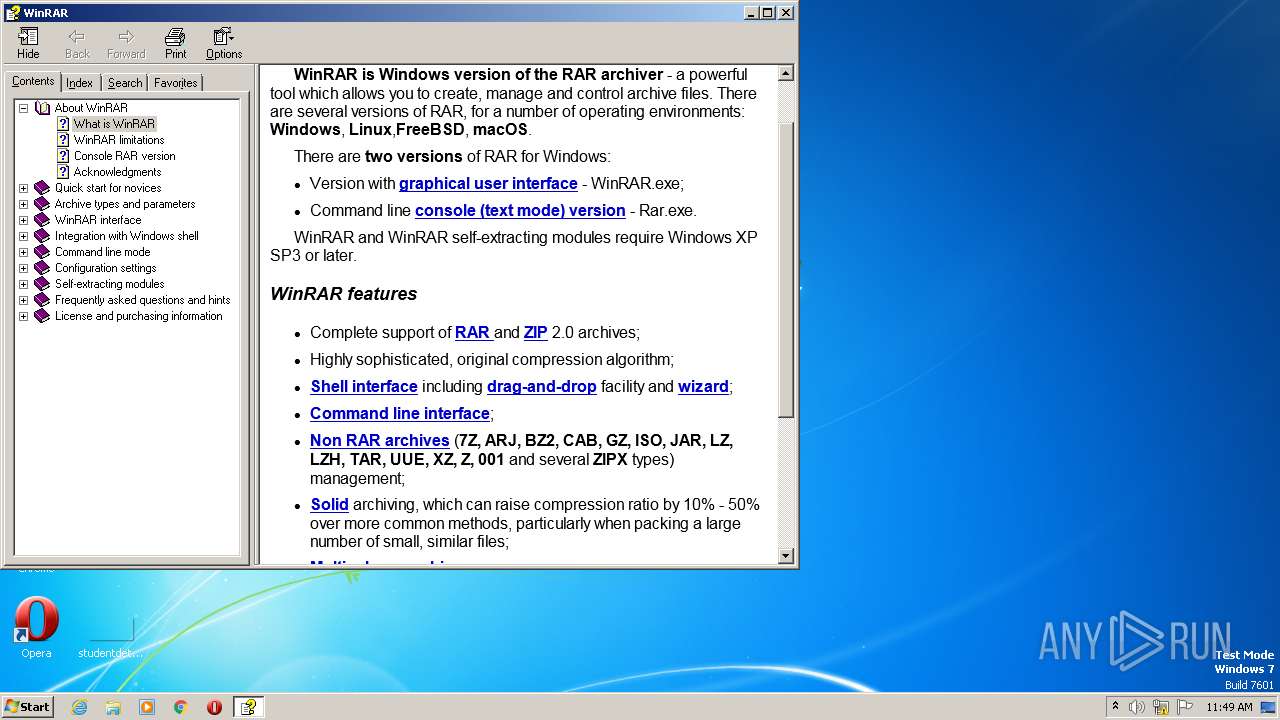
Task: Click the Windows Start button
Action: pyautogui.click(x=28, y=707)
